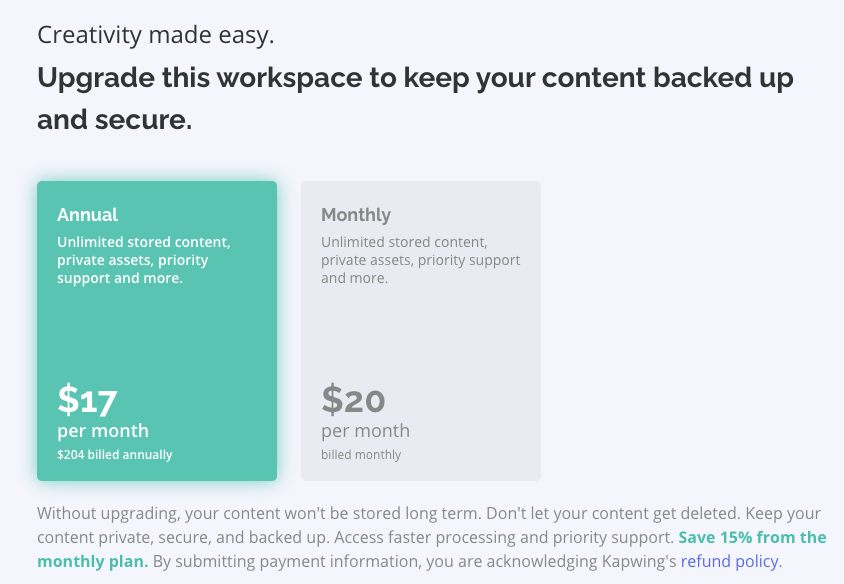Image resolution: width=844 pixels, height=584 pixels.
Task: Click the Monthly plan feature description
Action: pos(420,260)
